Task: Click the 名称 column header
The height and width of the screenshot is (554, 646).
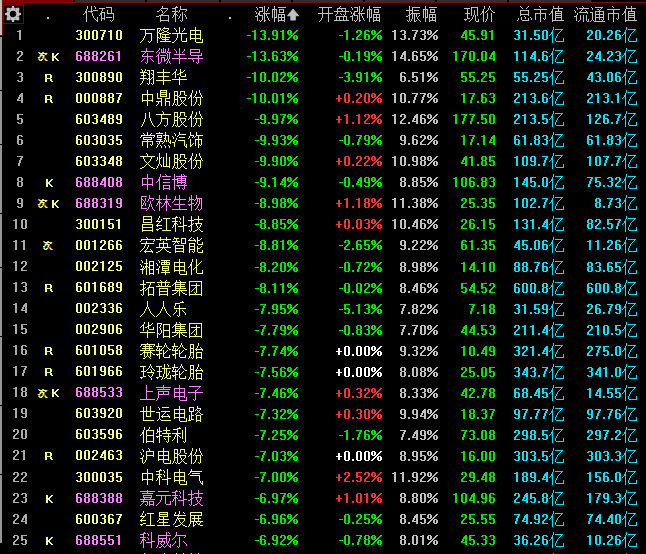Action: click(x=171, y=14)
